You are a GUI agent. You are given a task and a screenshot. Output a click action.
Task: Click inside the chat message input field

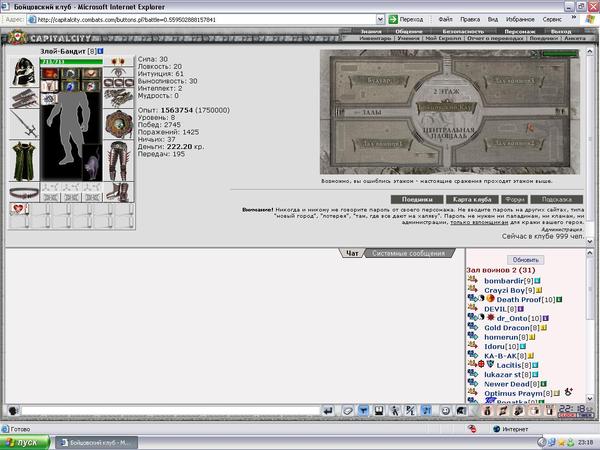pyautogui.click(x=171, y=411)
